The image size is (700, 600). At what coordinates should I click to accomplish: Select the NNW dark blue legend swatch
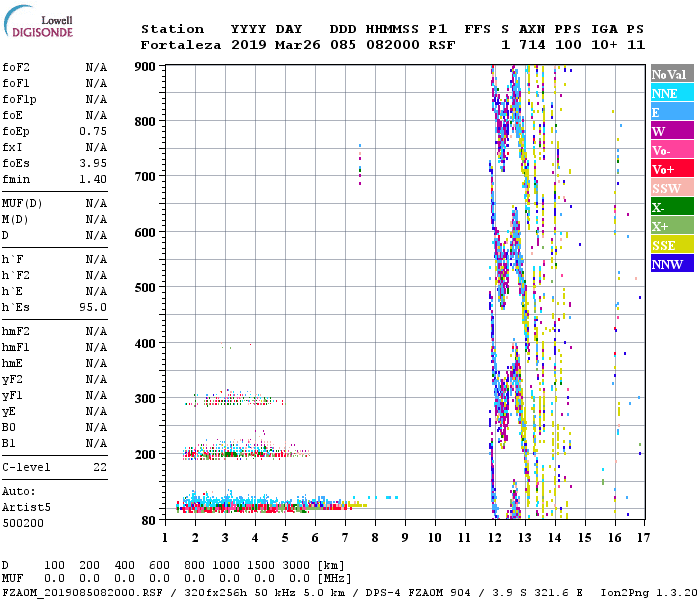click(672, 264)
